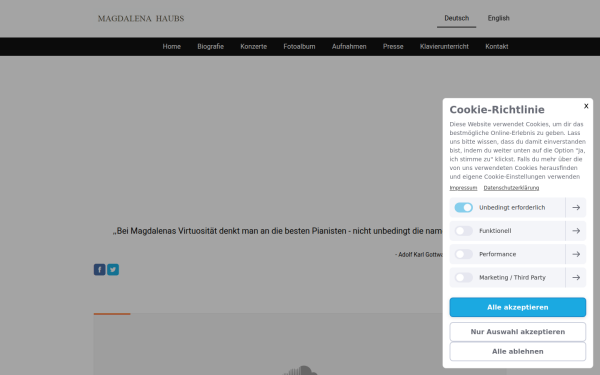Viewport: 600px width, 375px height.
Task: Enable the Funktionell cookies switch
Action: (464, 231)
